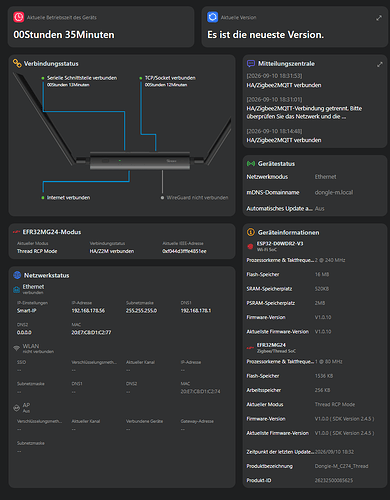390x500 pixels.
Task: Click subnet mask 255.255.255.0
Action: point(141,310)
